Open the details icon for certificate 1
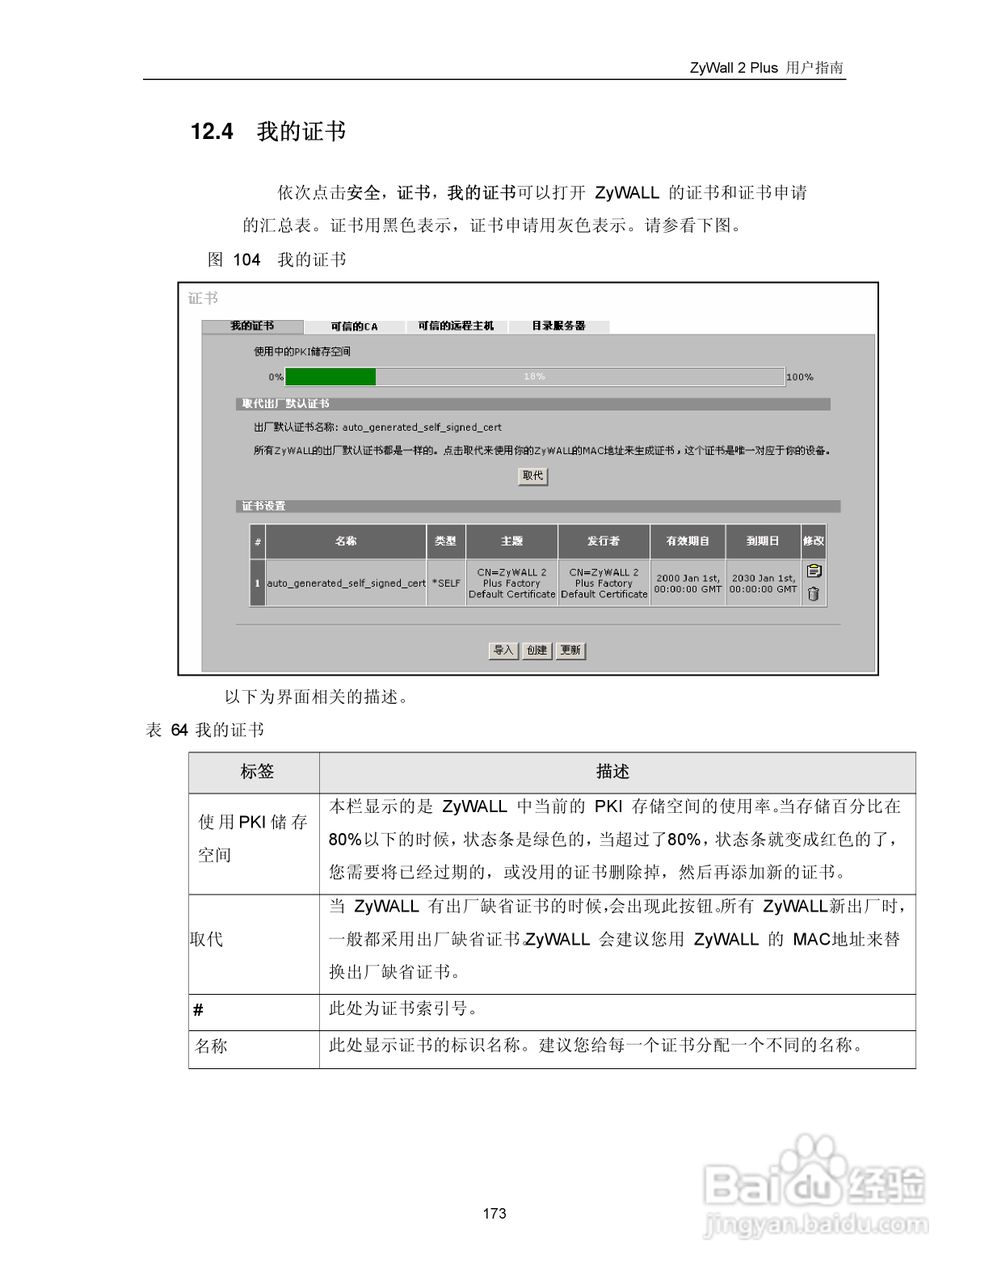 coord(814,572)
